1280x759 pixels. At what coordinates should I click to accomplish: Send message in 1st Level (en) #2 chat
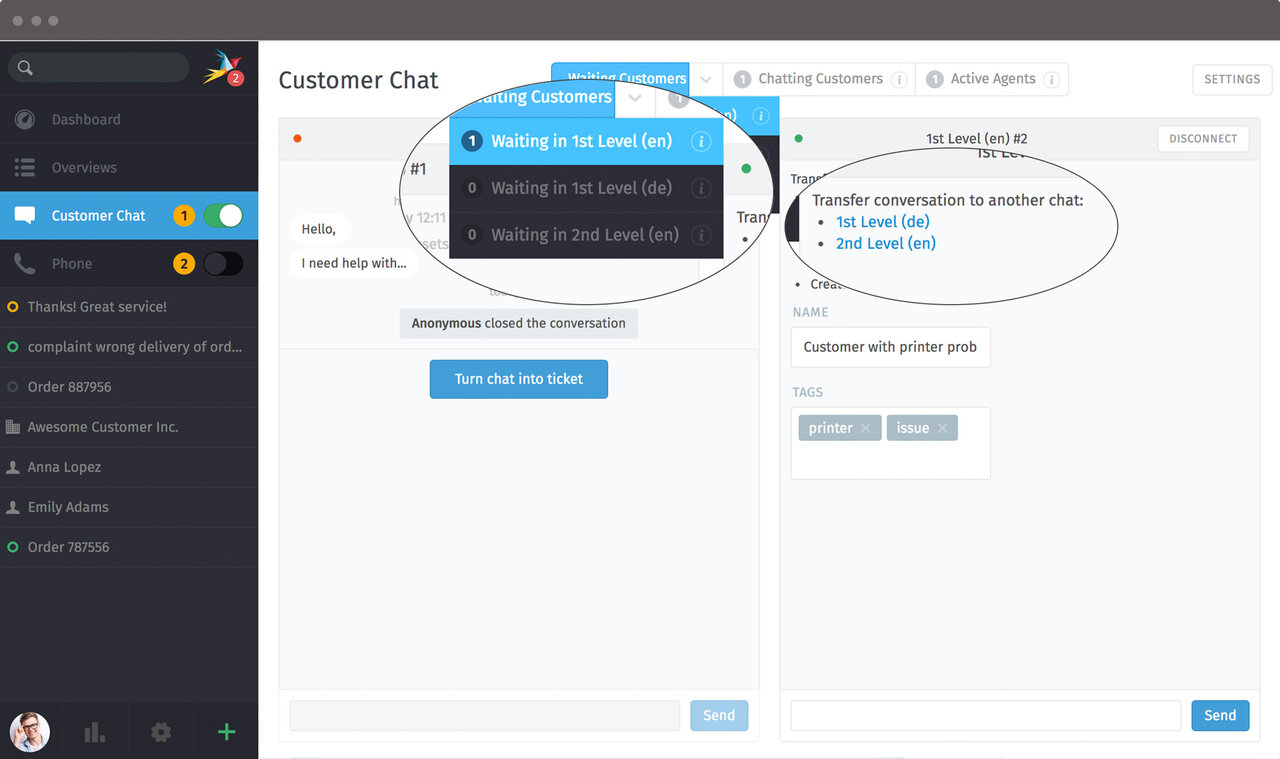pos(1220,715)
